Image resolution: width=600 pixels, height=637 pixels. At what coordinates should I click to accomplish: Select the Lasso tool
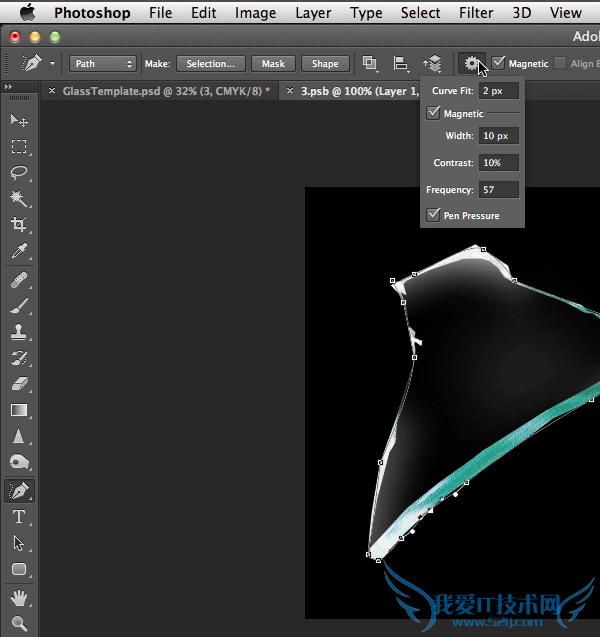pos(19,172)
